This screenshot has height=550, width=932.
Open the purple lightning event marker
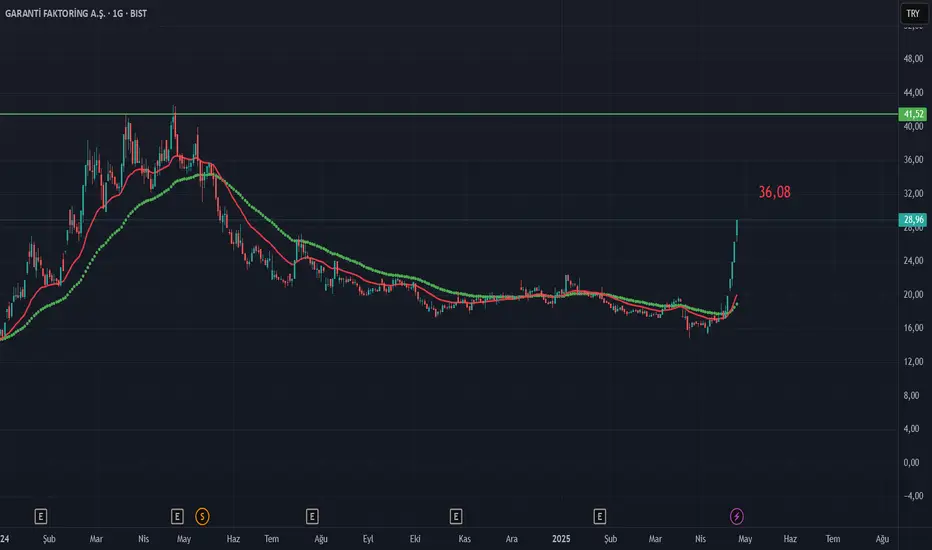tap(736, 516)
